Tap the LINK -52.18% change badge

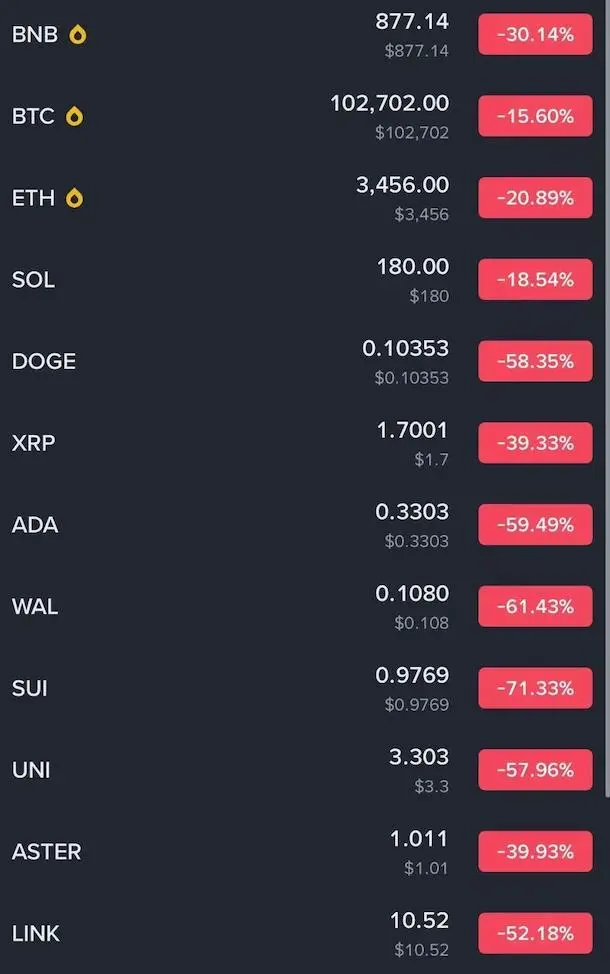point(535,934)
